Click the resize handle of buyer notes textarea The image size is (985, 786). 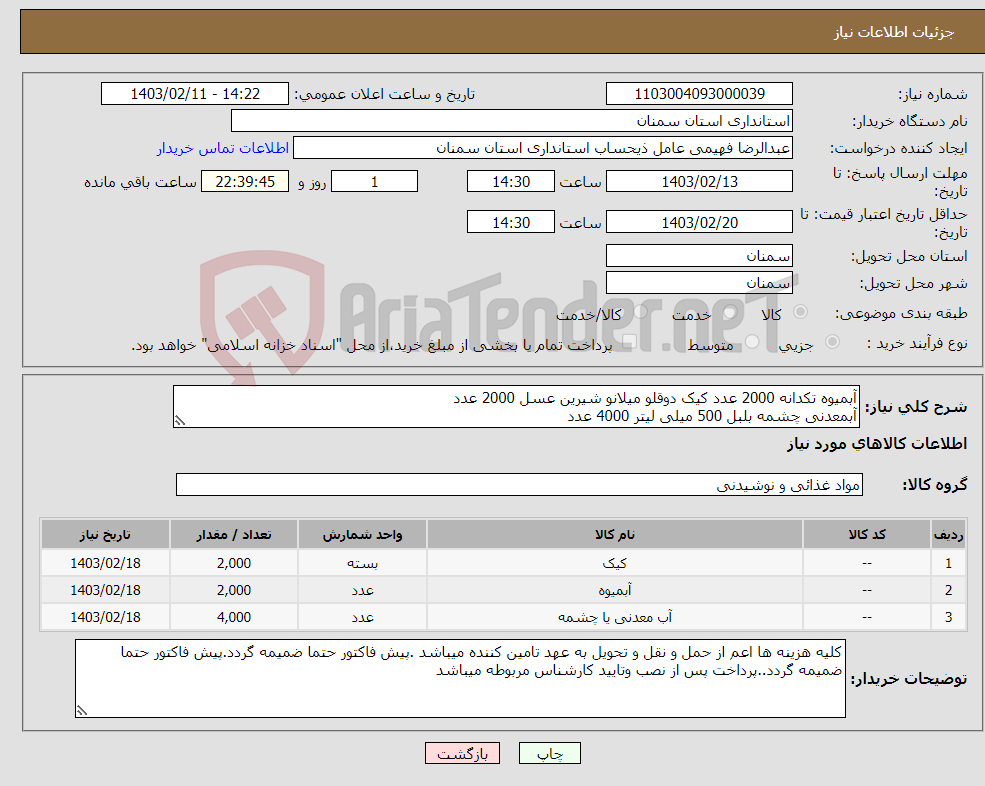point(82,711)
